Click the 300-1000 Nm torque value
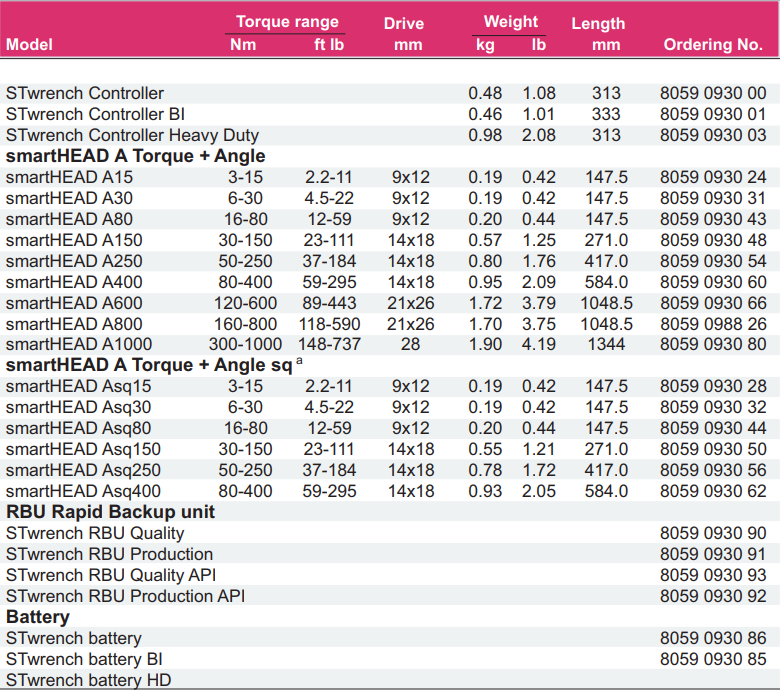Viewport: 780px width, 695px height. click(245, 344)
